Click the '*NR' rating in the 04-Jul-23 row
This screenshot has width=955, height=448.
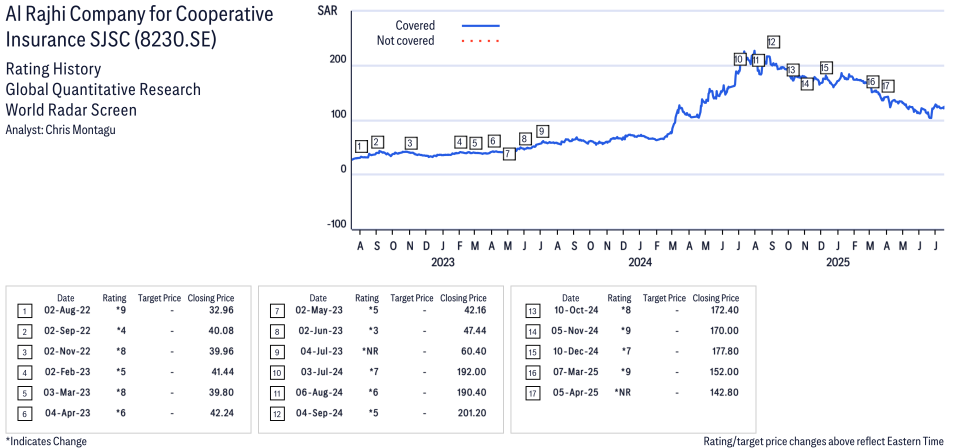pos(371,351)
